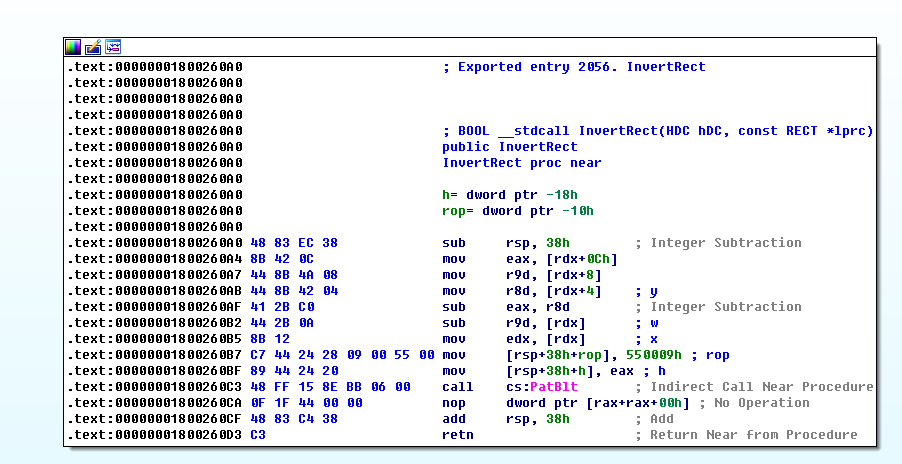Click the '; y' comment

click(x=647, y=292)
